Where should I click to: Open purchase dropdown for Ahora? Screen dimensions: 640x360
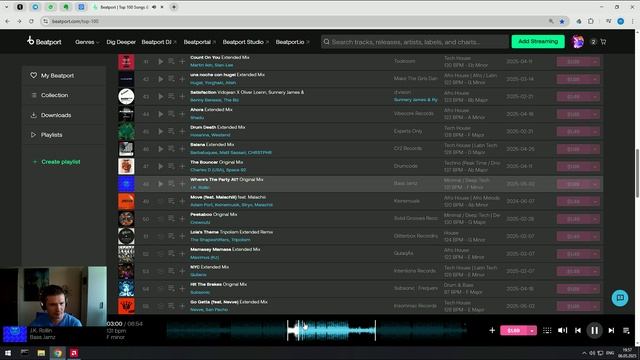(x=595, y=114)
